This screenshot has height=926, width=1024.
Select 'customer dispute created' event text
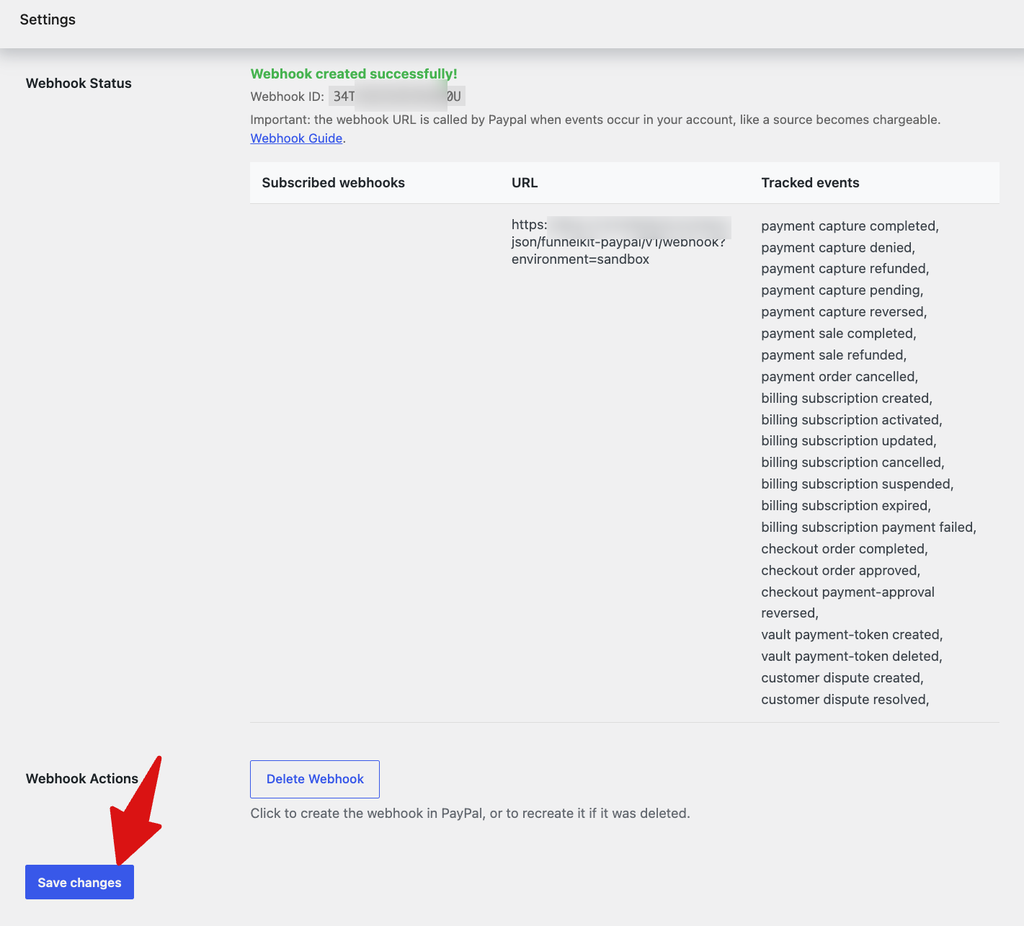tap(842, 677)
